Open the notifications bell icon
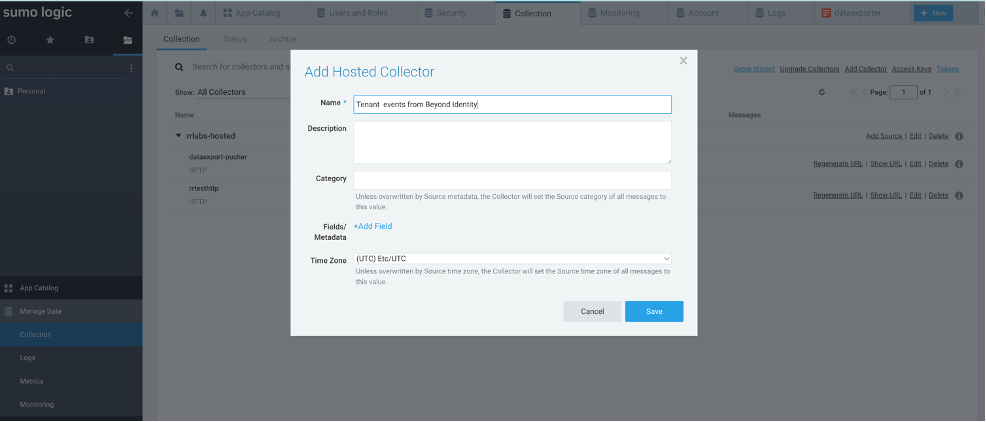The width and height of the screenshot is (986, 422). click(204, 13)
